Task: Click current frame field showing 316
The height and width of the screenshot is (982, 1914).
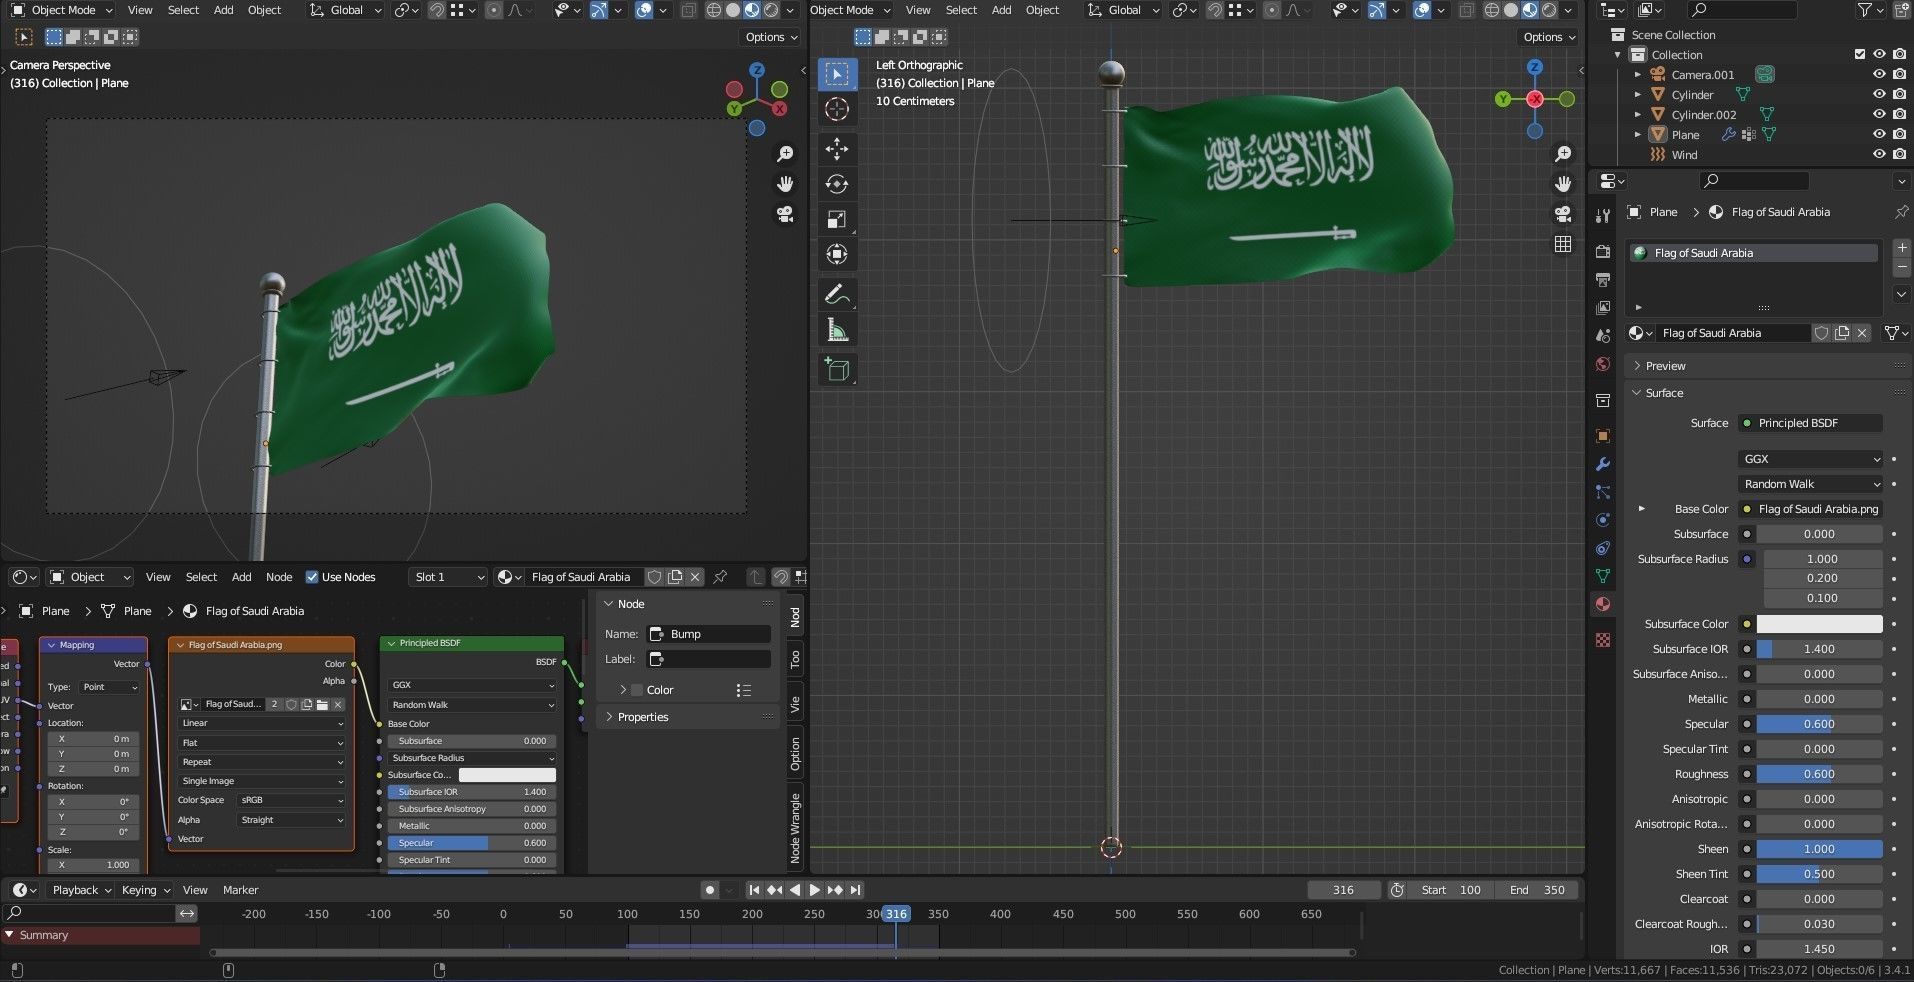Action: click(1343, 890)
